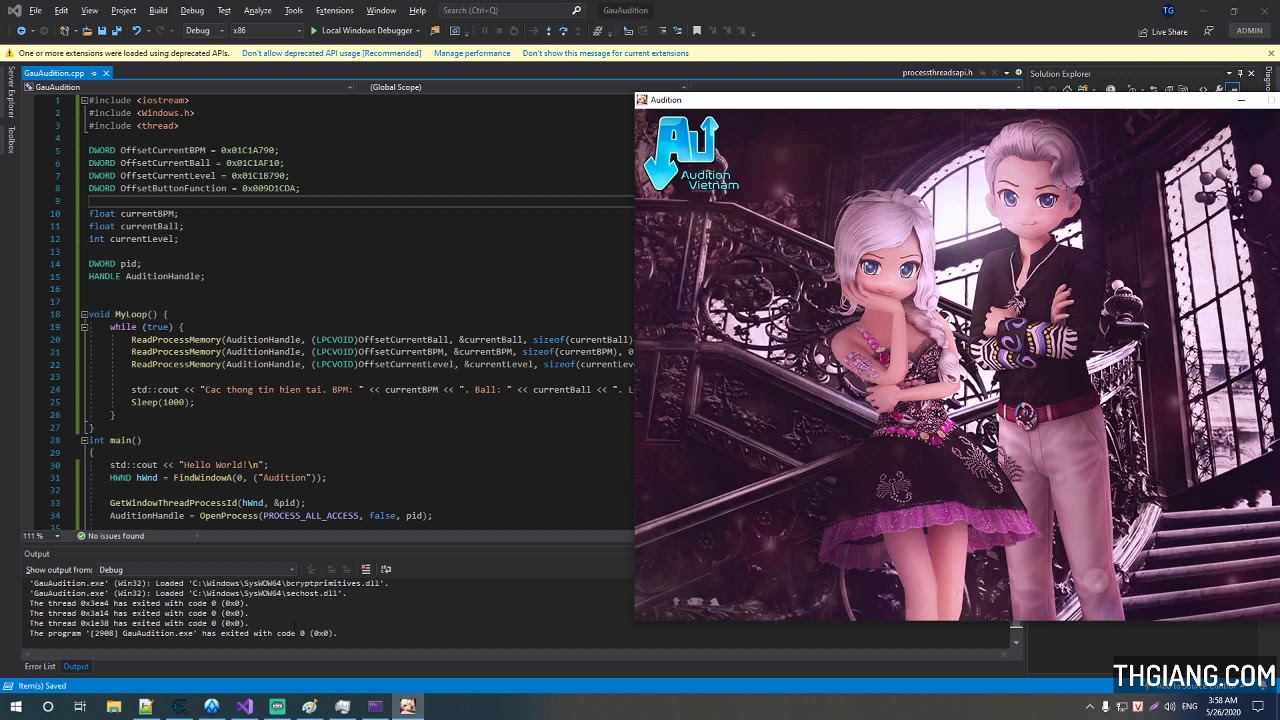Toggle auto hide pin on Solution Explorer
The height and width of the screenshot is (720, 1280).
1240,73
